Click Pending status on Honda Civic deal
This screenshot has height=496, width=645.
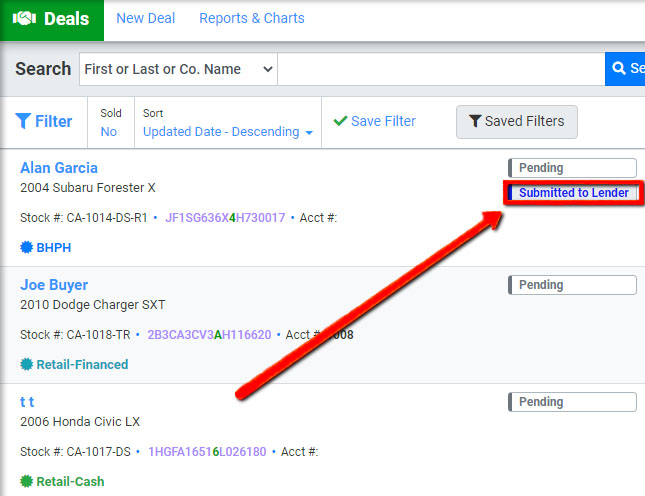click(572, 402)
